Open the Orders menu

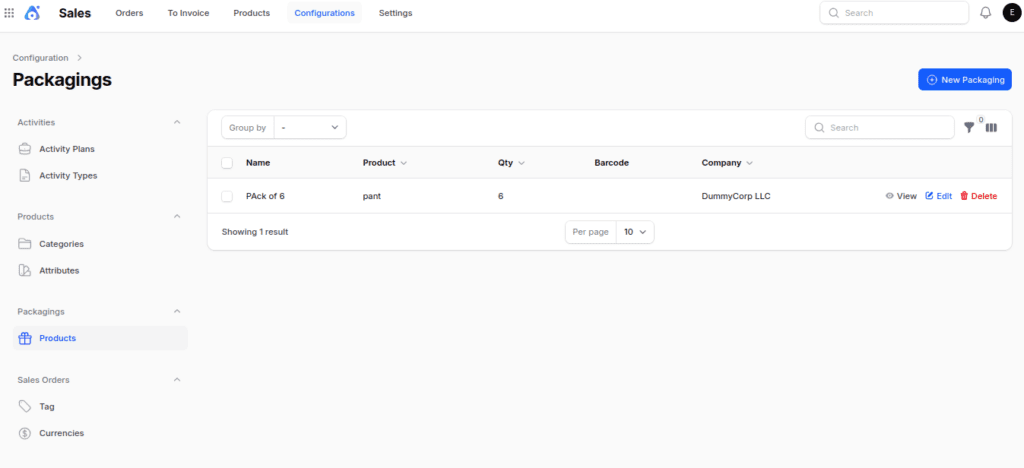(x=129, y=12)
